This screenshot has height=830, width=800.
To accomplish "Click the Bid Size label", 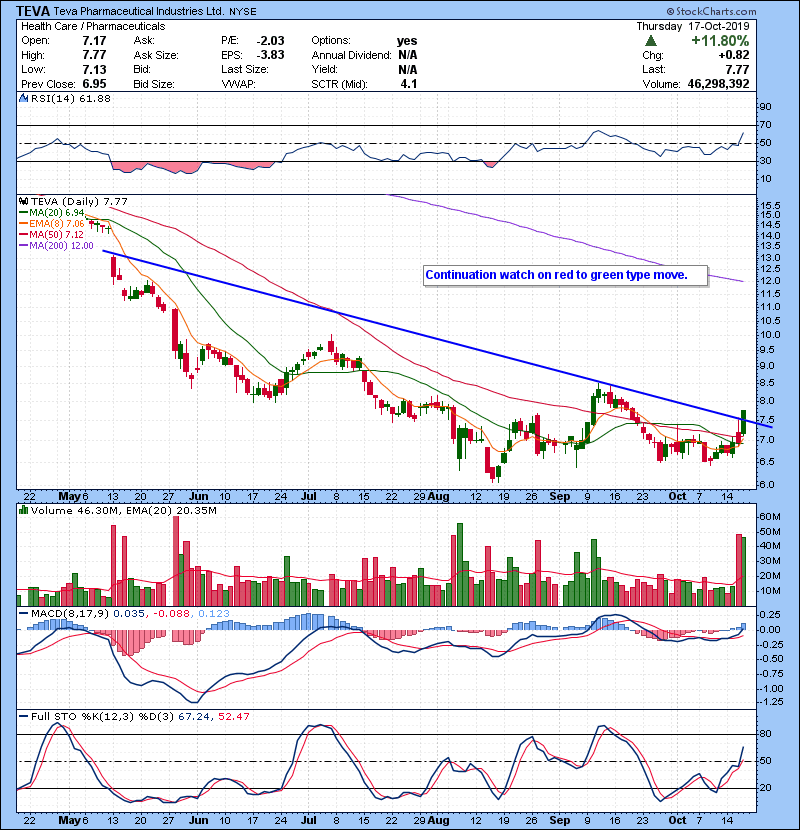I will tap(154, 84).
